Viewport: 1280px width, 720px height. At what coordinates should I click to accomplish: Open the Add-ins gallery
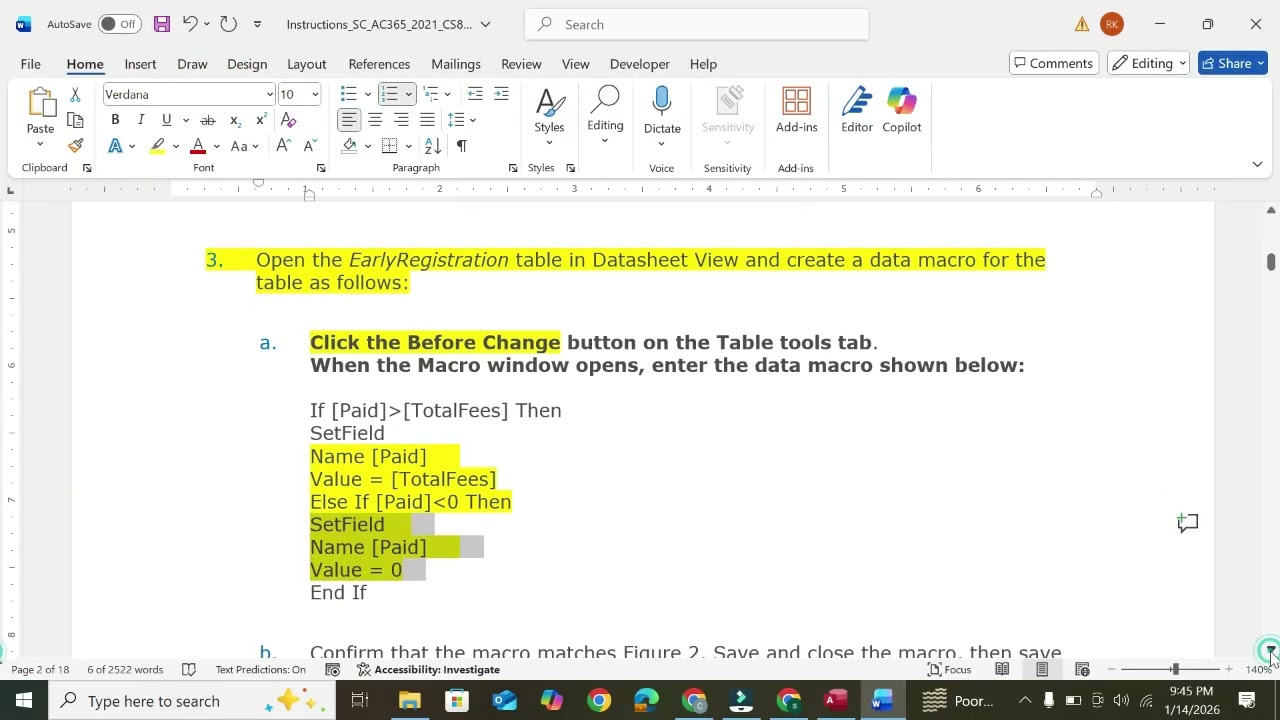pos(796,110)
